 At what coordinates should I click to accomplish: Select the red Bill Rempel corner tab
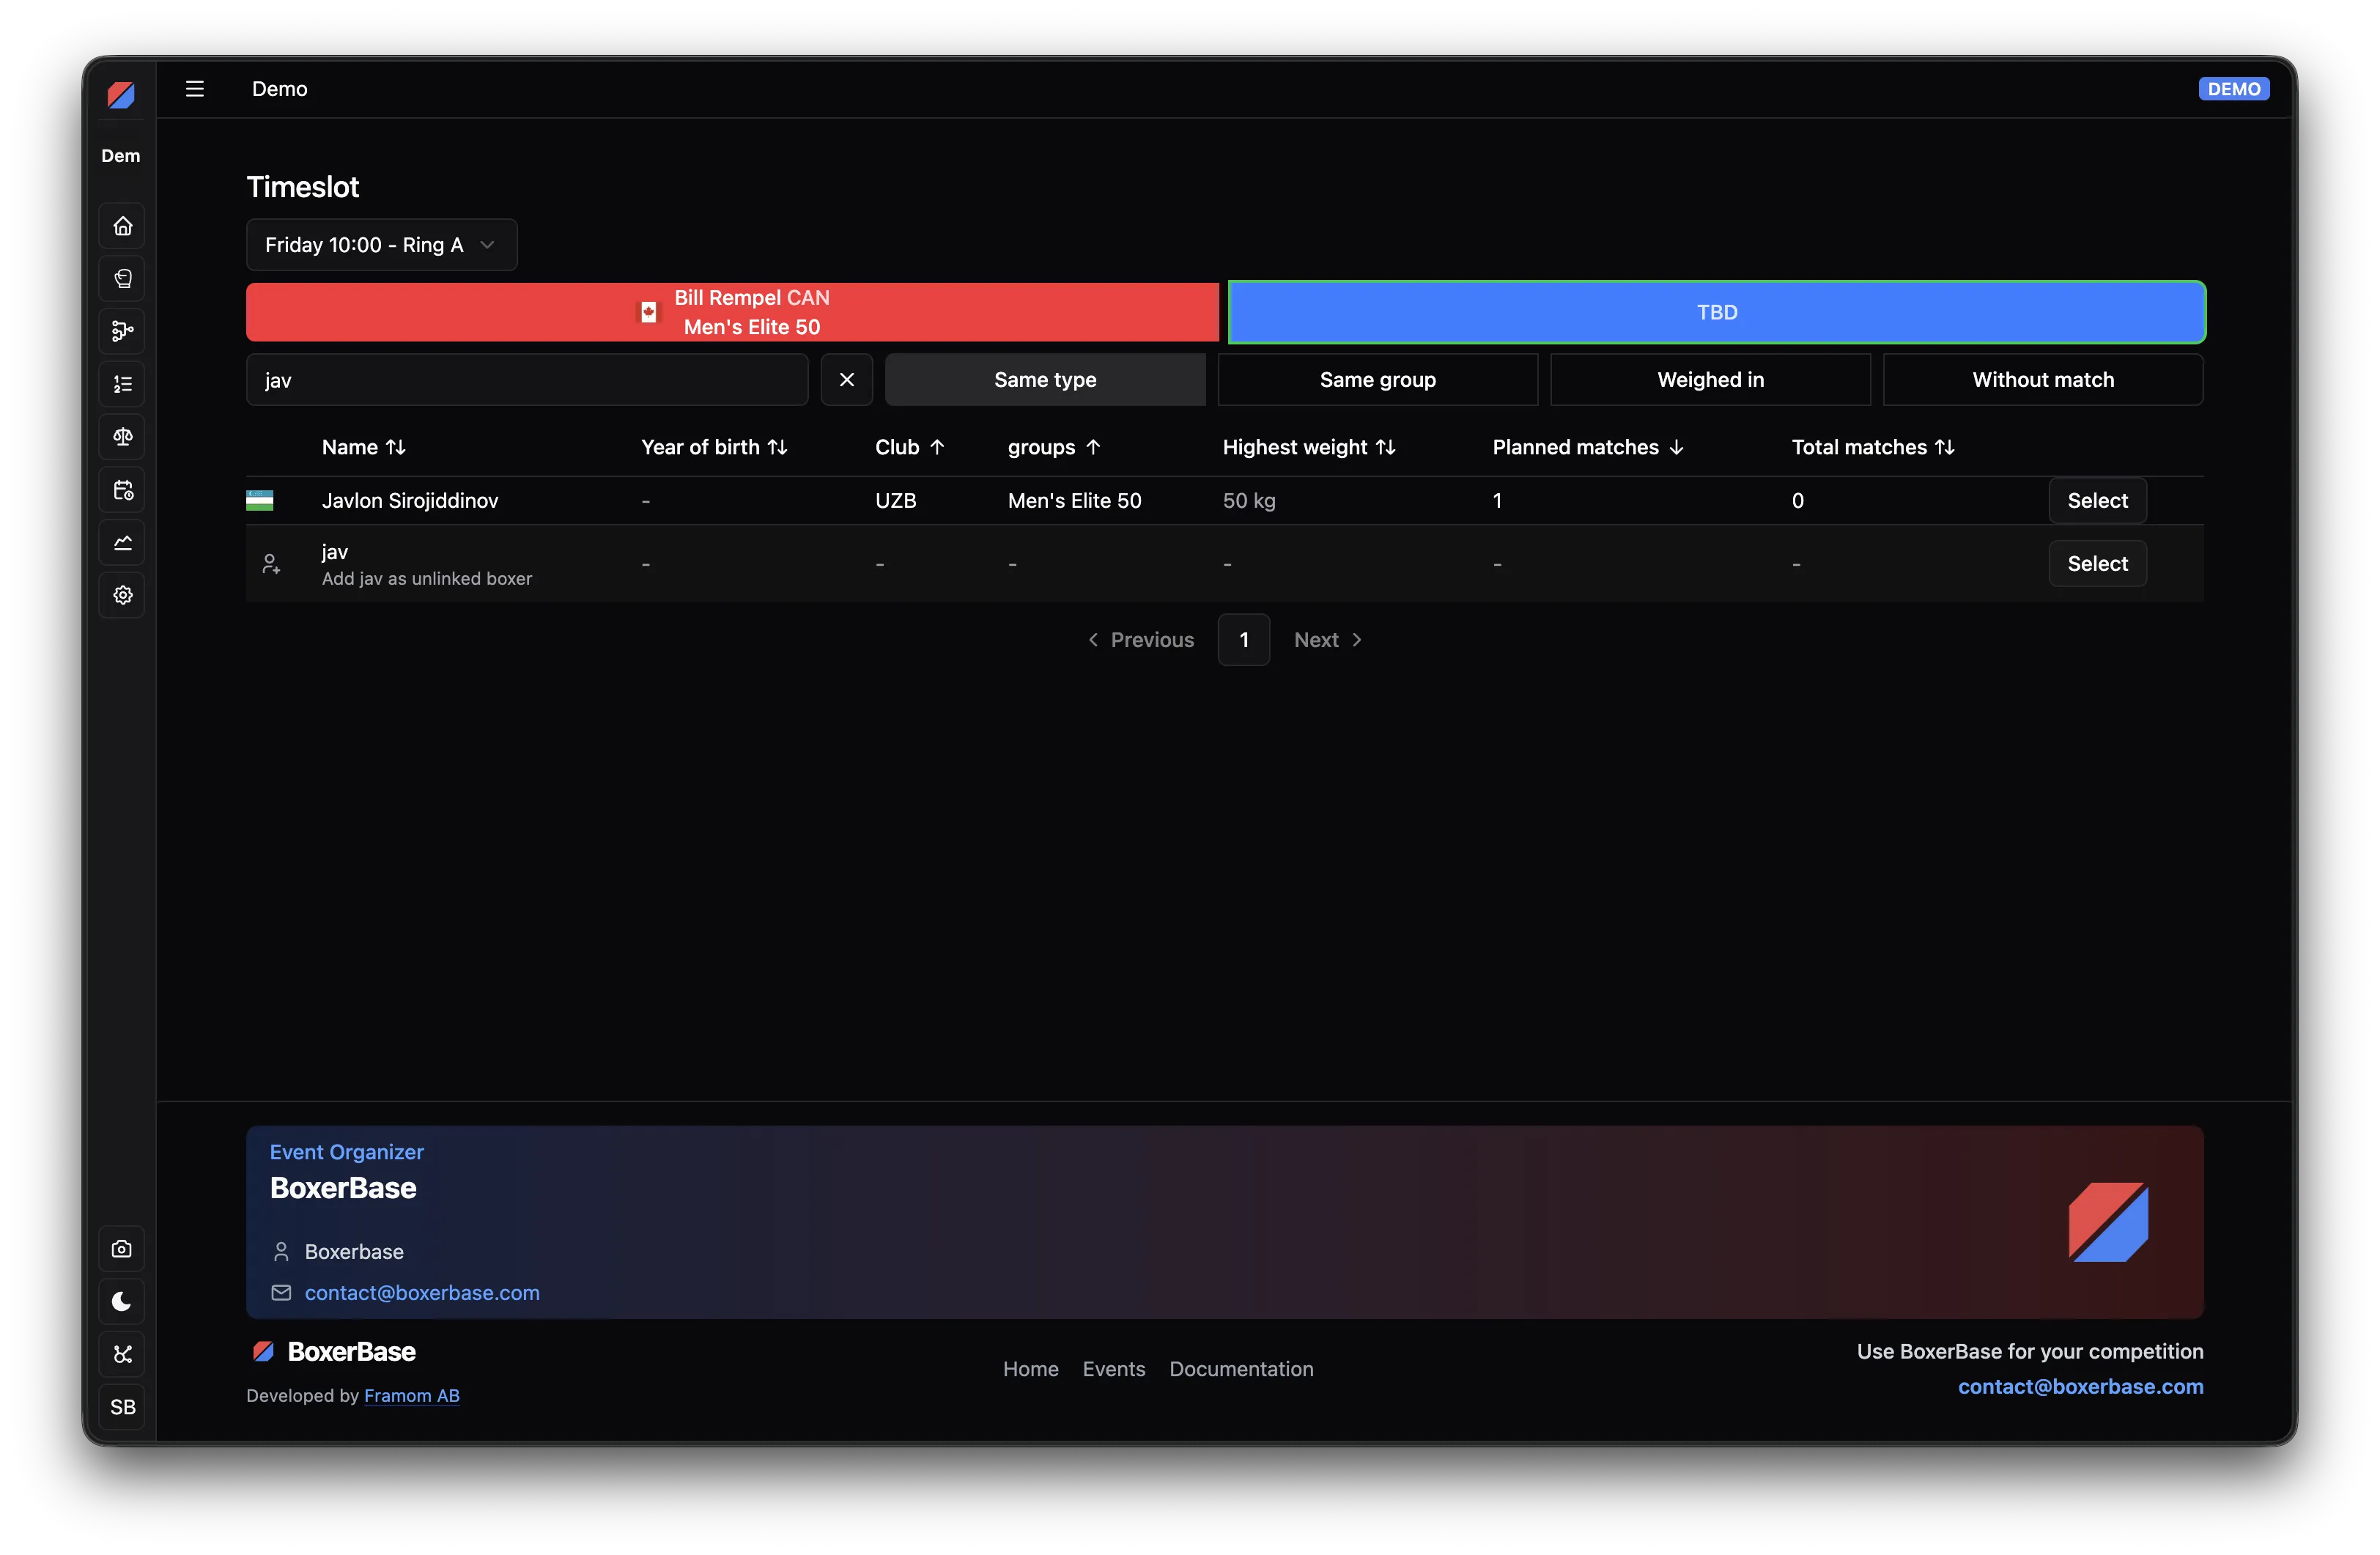[732, 312]
